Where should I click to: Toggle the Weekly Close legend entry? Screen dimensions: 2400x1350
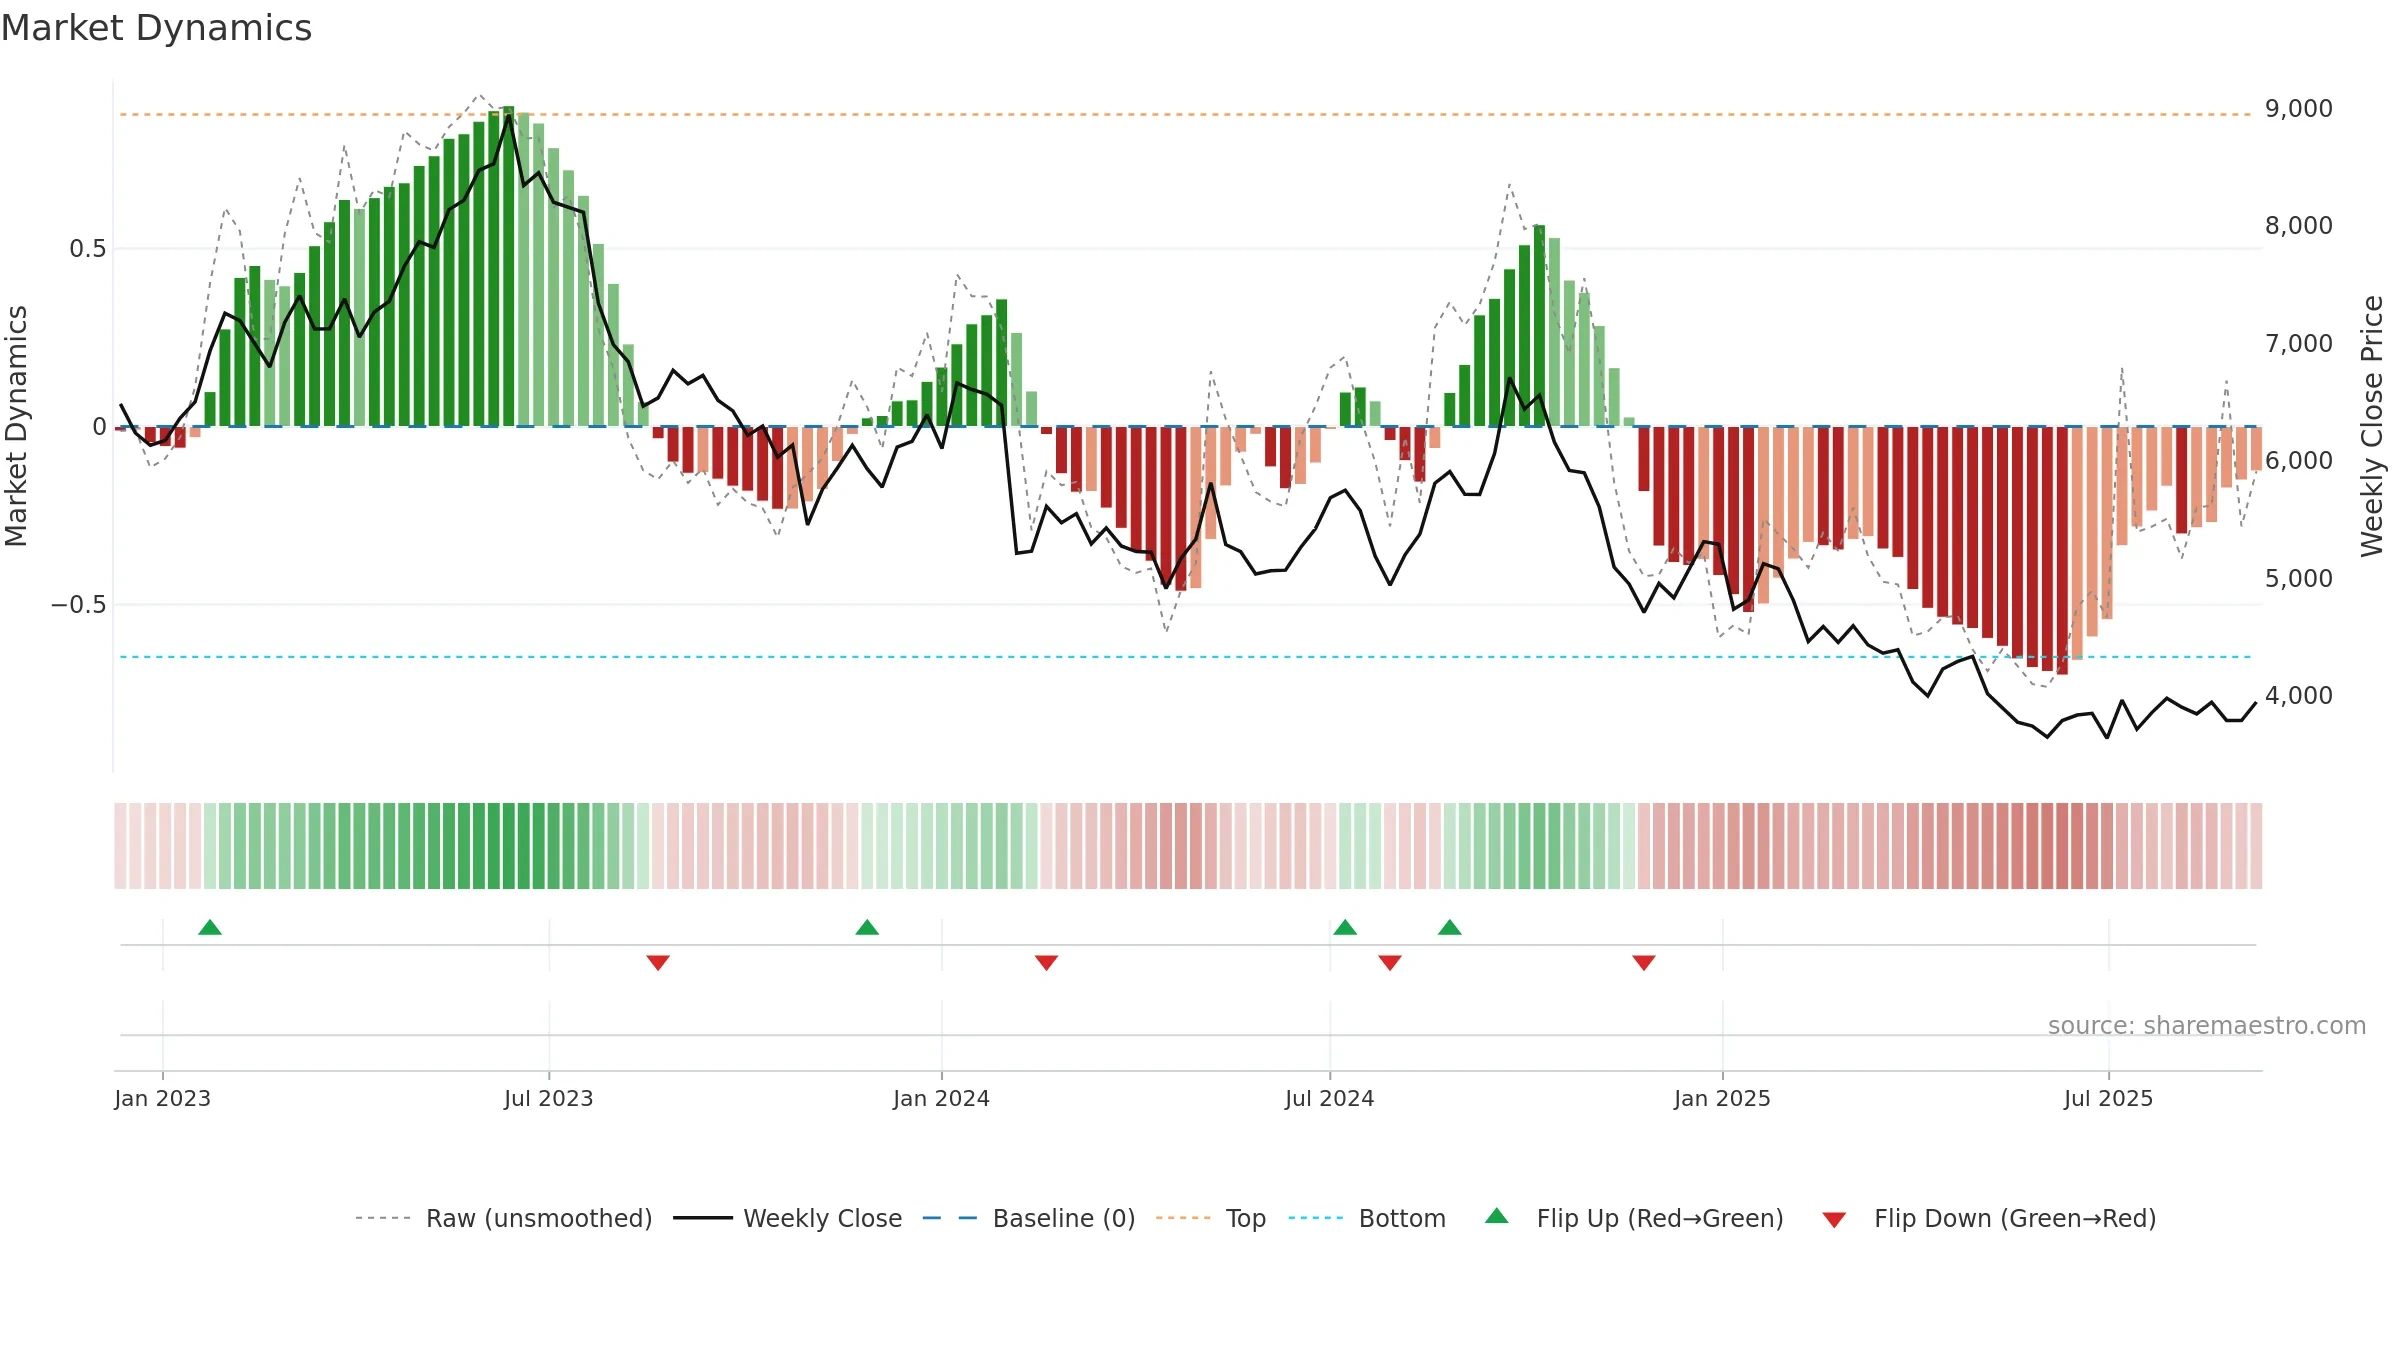[787, 1218]
